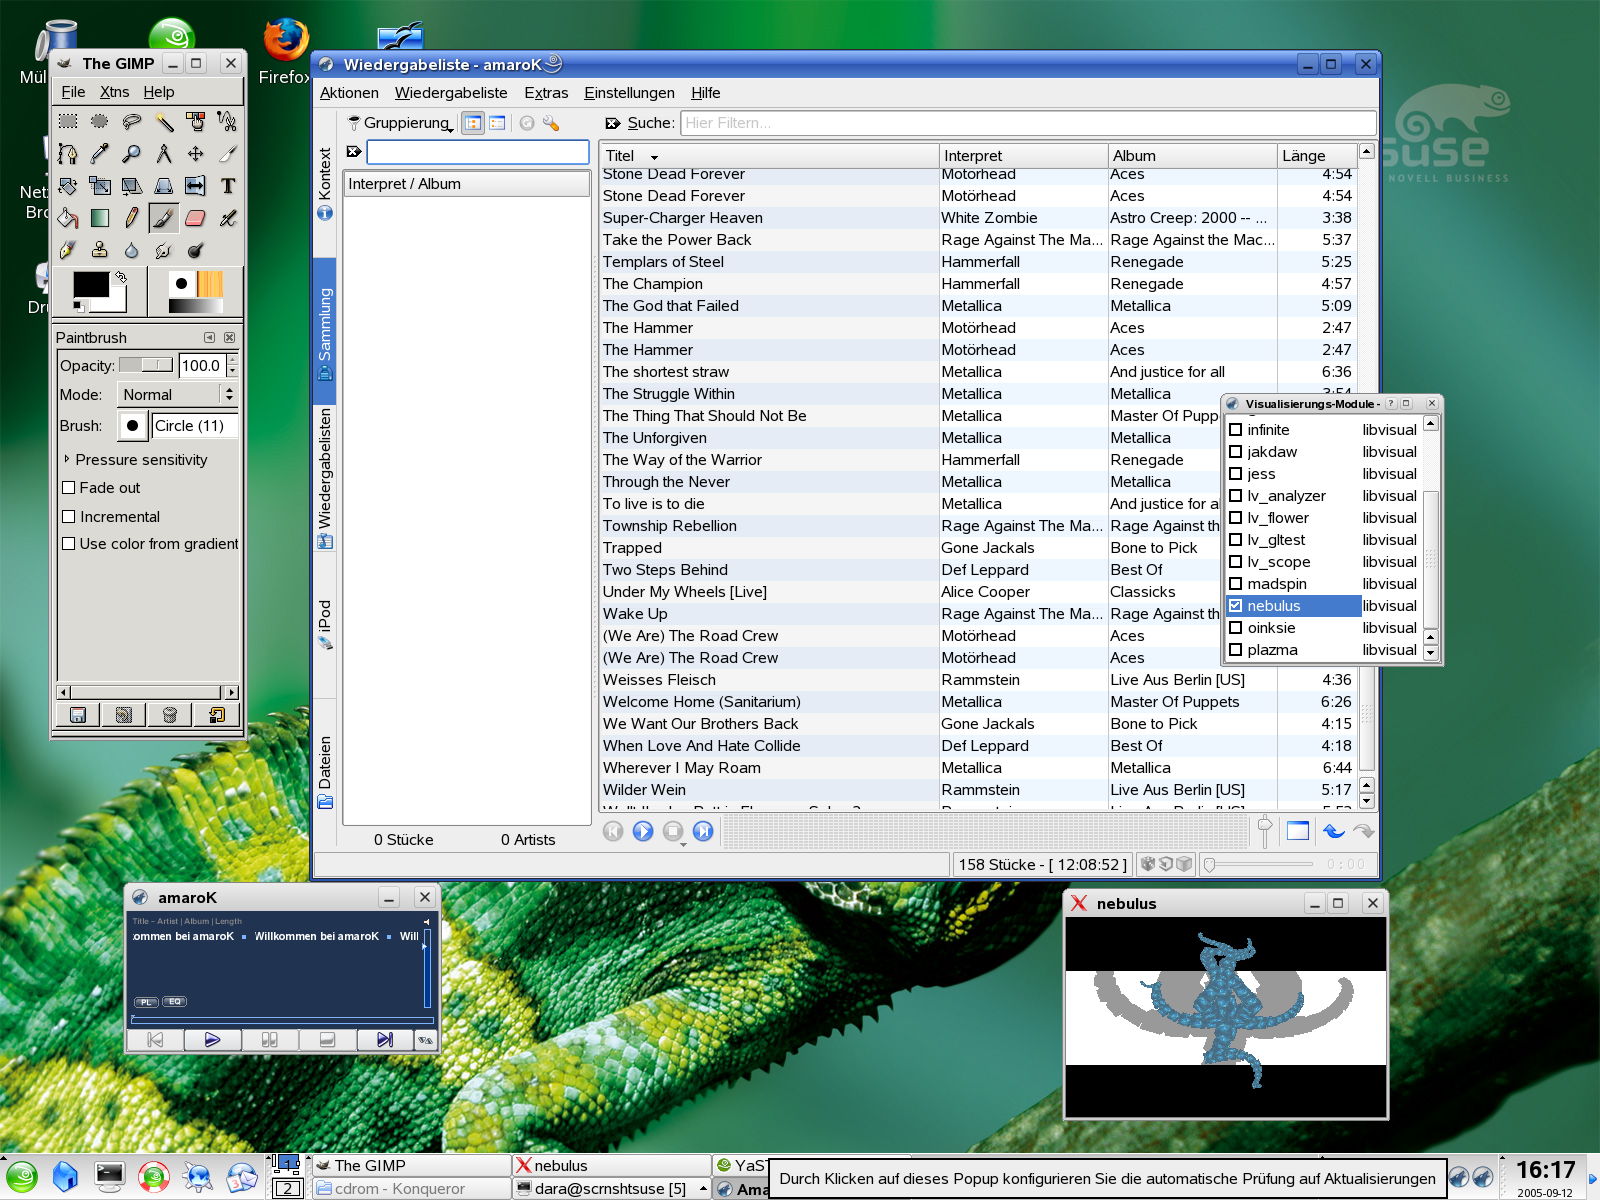Open the paintbrush Mode dropdown
The height and width of the screenshot is (1200, 1600).
click(x=177, y=395)
